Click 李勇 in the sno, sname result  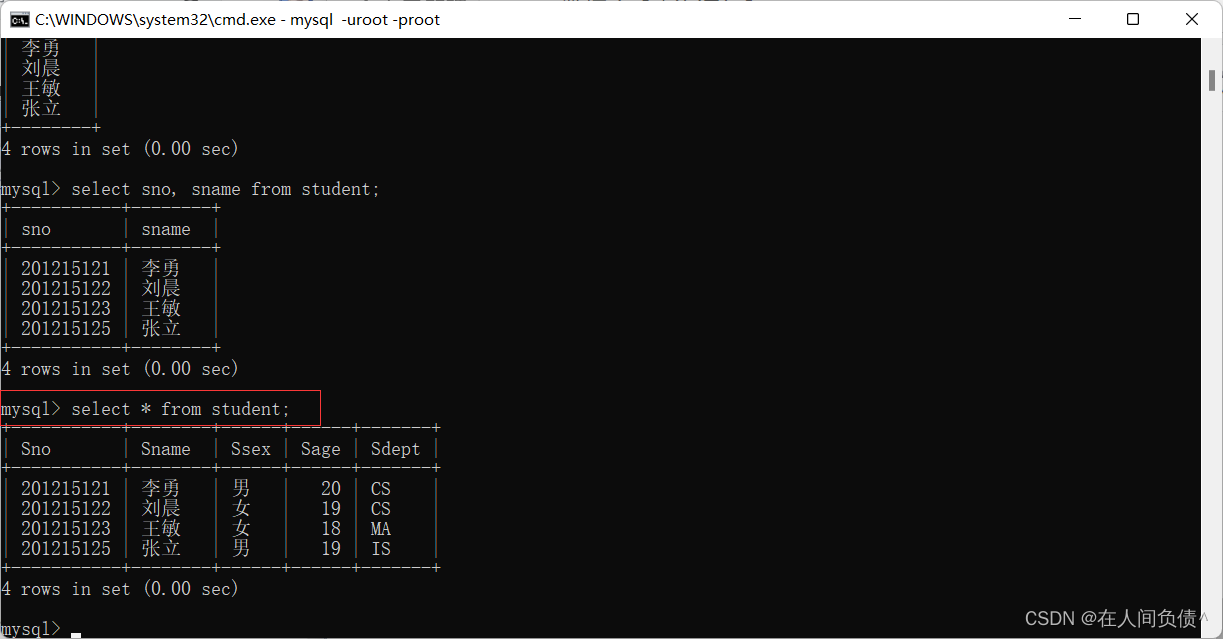pos(161,268)
